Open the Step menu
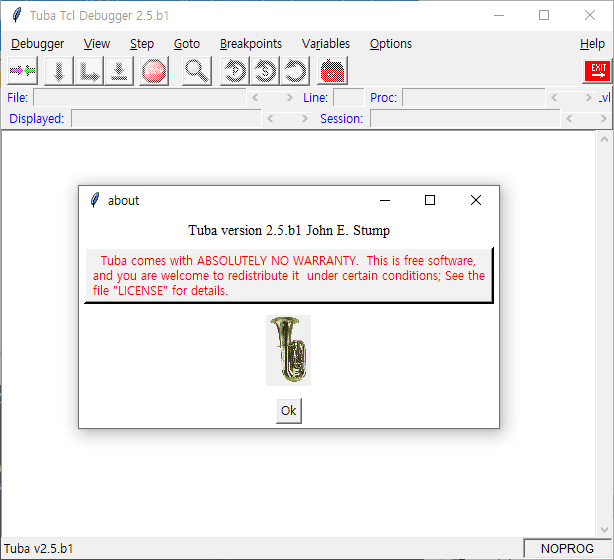Screen dimensions: 614x560 tap(142, 44)
